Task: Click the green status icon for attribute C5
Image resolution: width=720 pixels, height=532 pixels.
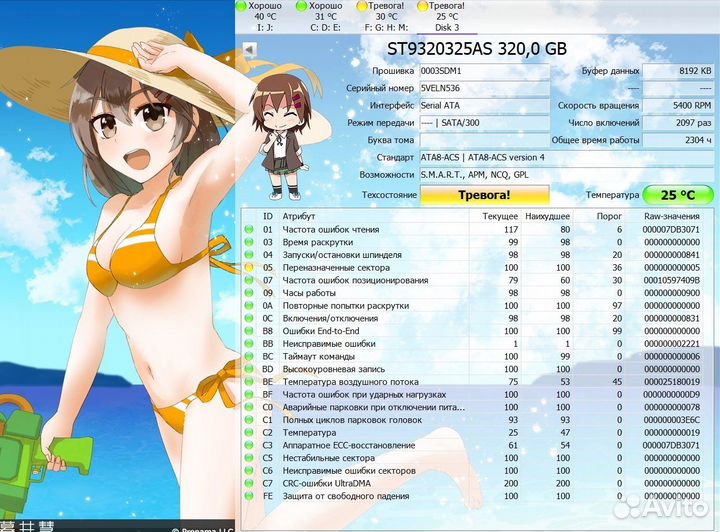Action: (x=249, y=458)
